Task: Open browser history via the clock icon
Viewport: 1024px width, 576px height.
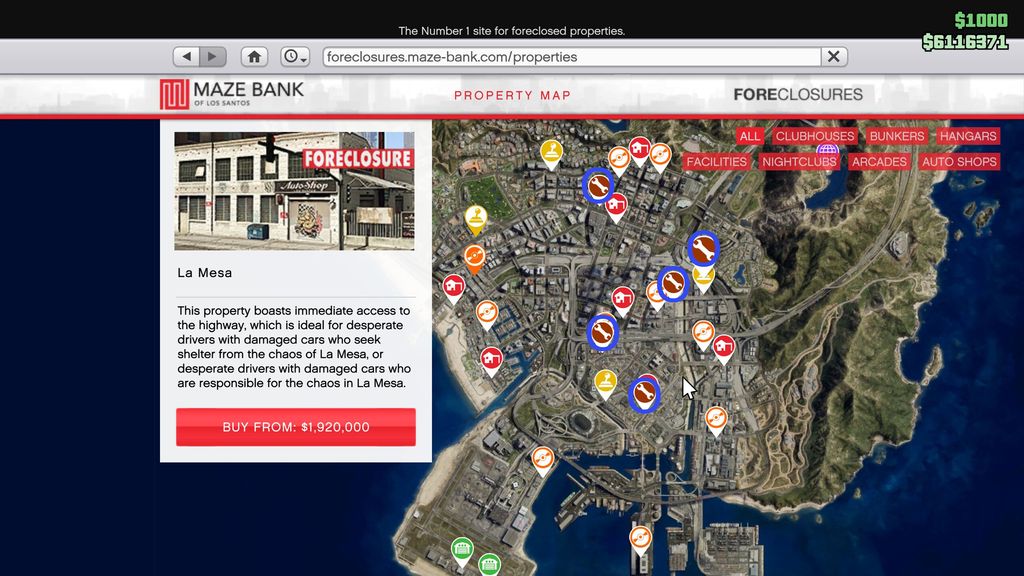Action: (291, 57)
